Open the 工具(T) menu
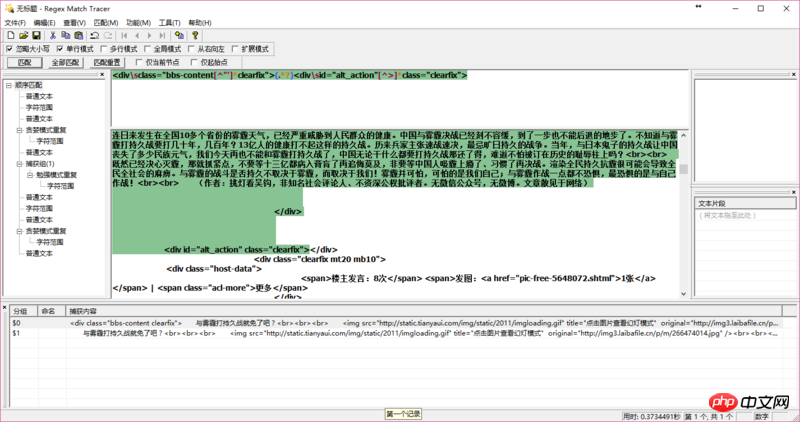The height and width of the screenshot is (422, 800). [x=169, y=22]
